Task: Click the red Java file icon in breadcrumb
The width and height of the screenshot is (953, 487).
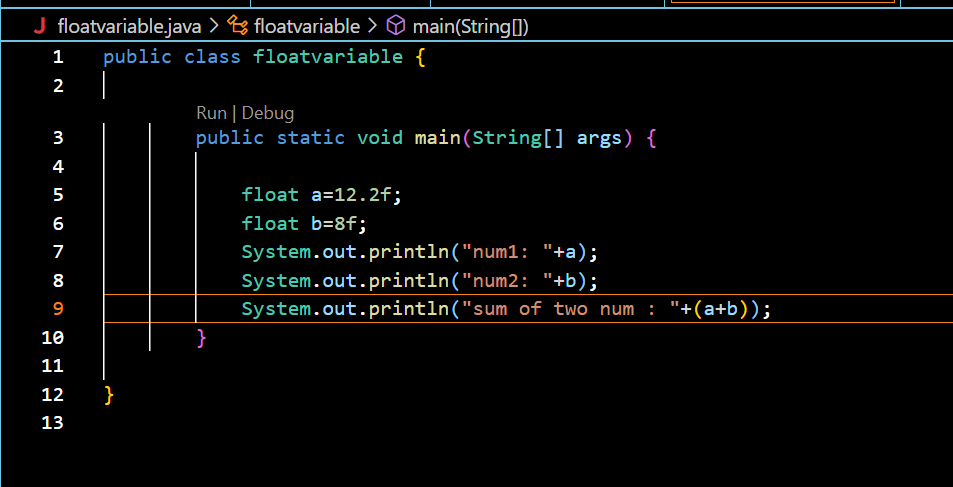Action: [x=40, y=26]
